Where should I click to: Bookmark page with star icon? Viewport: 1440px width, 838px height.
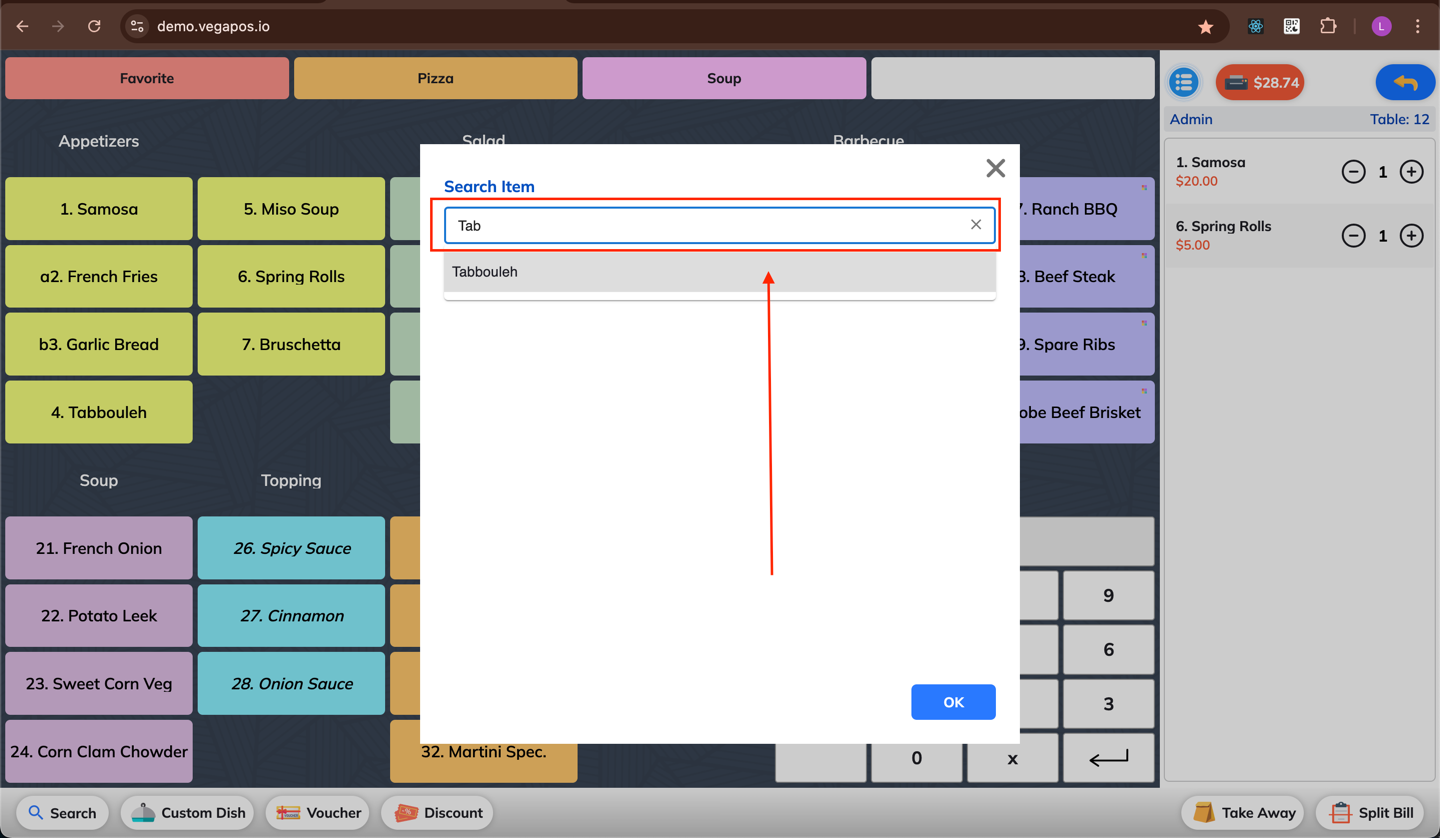(1206, 27)
